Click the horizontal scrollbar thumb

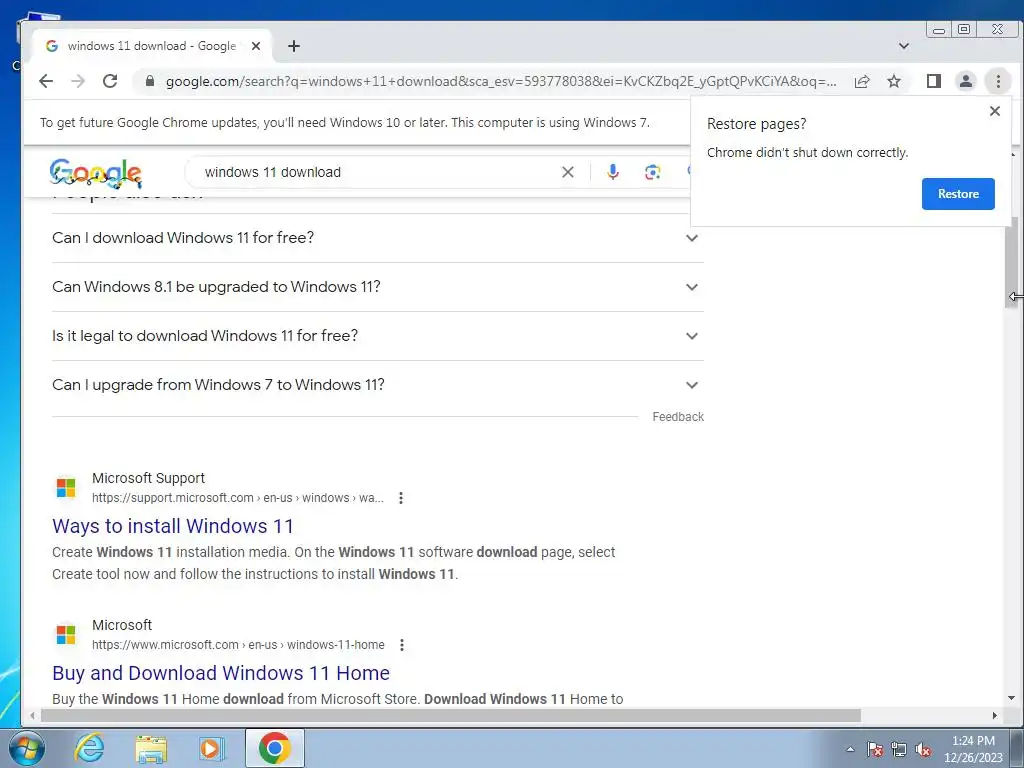pyautogui.click(x=451, y=716)
